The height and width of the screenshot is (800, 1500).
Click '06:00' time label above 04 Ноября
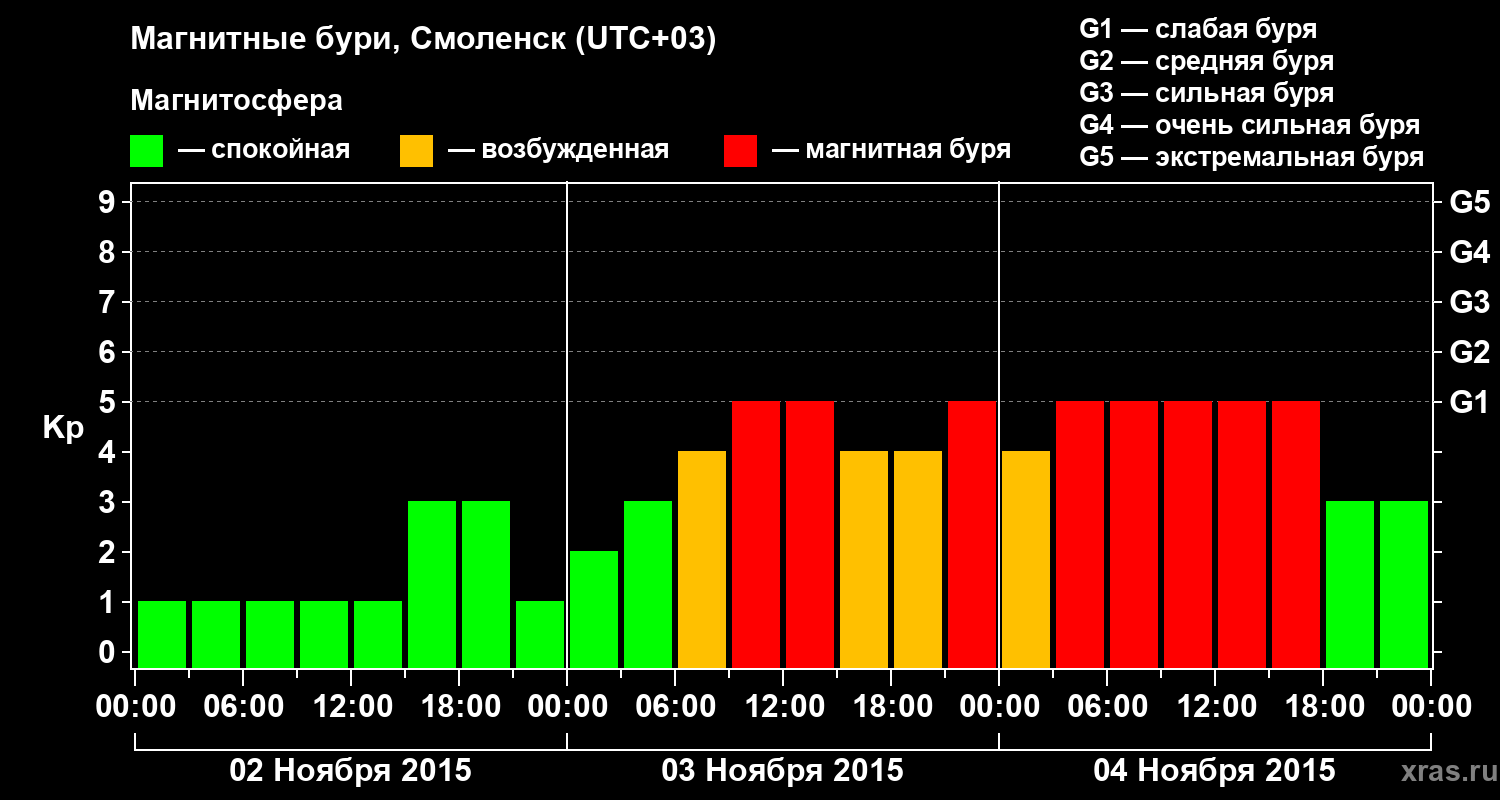coord(1107,706)
